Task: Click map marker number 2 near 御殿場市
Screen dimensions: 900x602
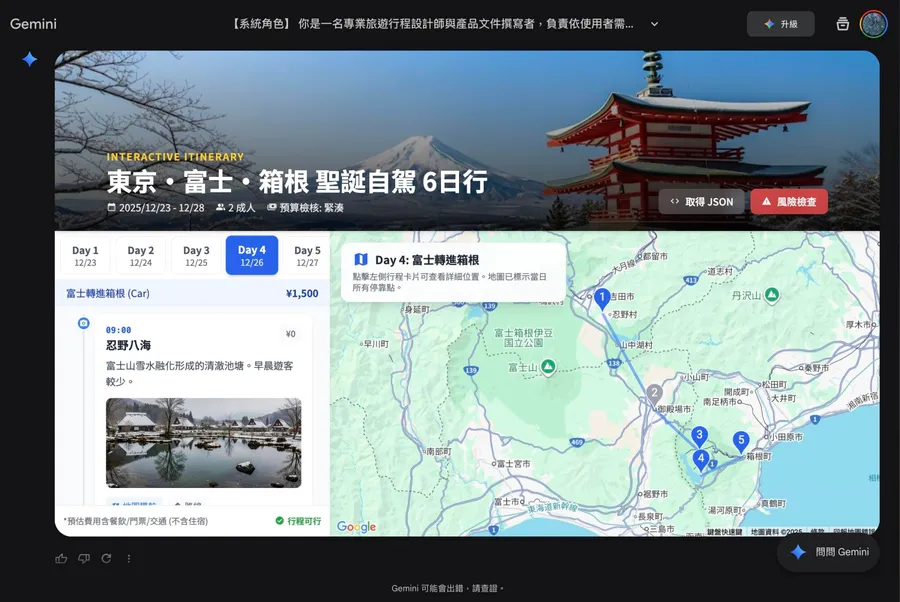Action: click(654, 391)
